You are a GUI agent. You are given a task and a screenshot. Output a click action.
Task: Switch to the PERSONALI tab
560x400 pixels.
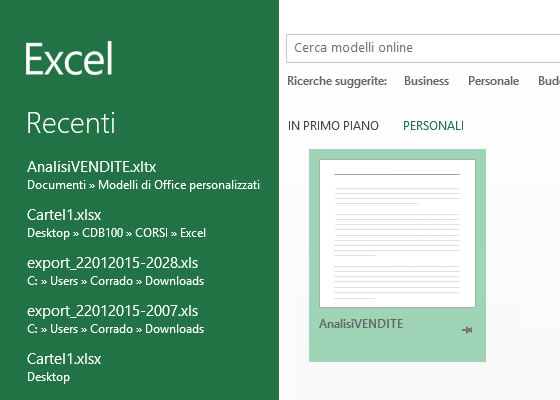point(433,126)
